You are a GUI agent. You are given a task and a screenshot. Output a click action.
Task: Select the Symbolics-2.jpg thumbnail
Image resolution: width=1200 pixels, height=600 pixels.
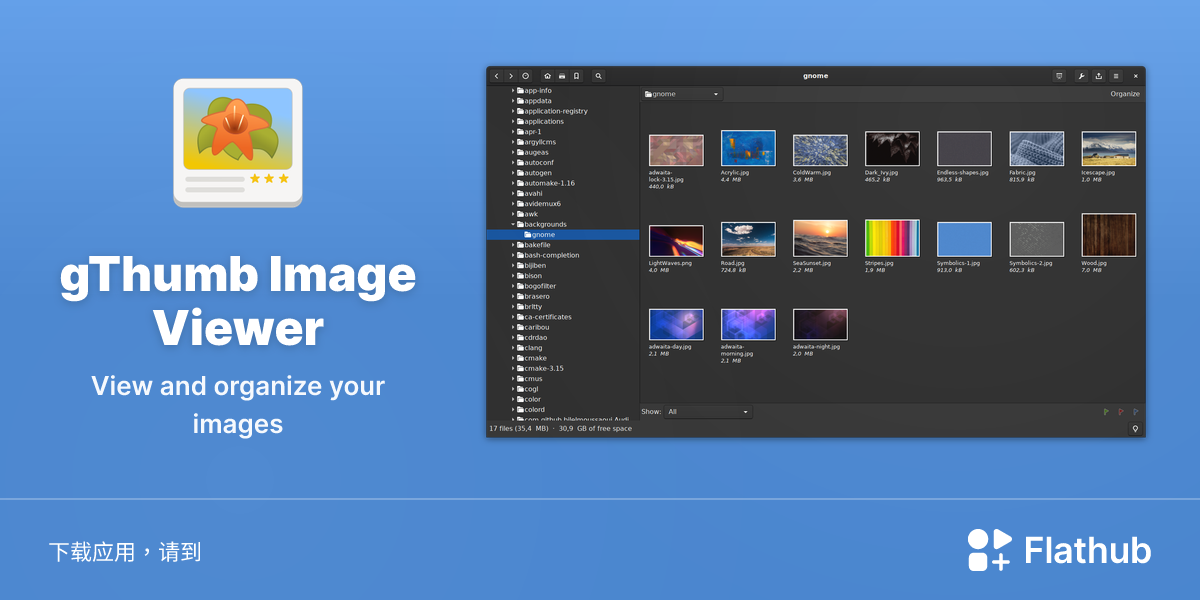tap(1036, 240)
